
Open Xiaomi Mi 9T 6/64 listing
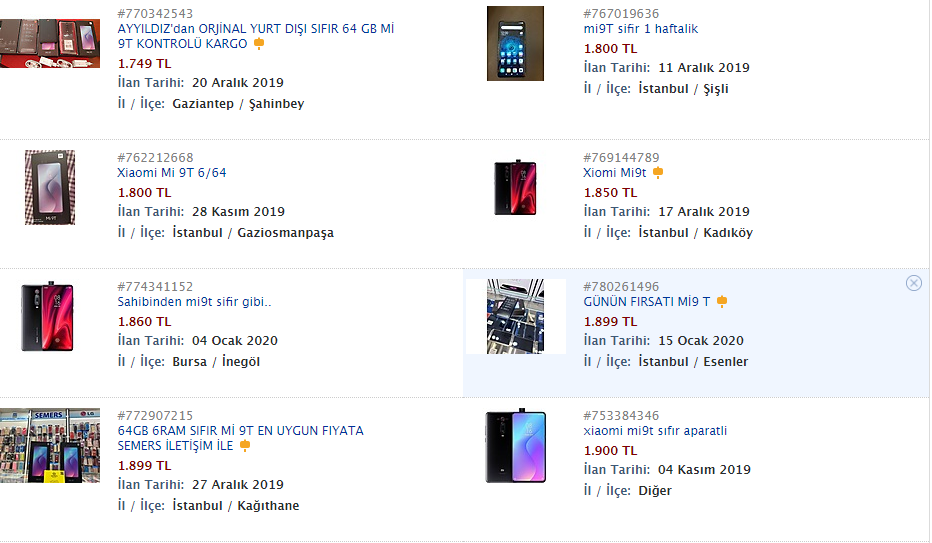click(172, 173)
